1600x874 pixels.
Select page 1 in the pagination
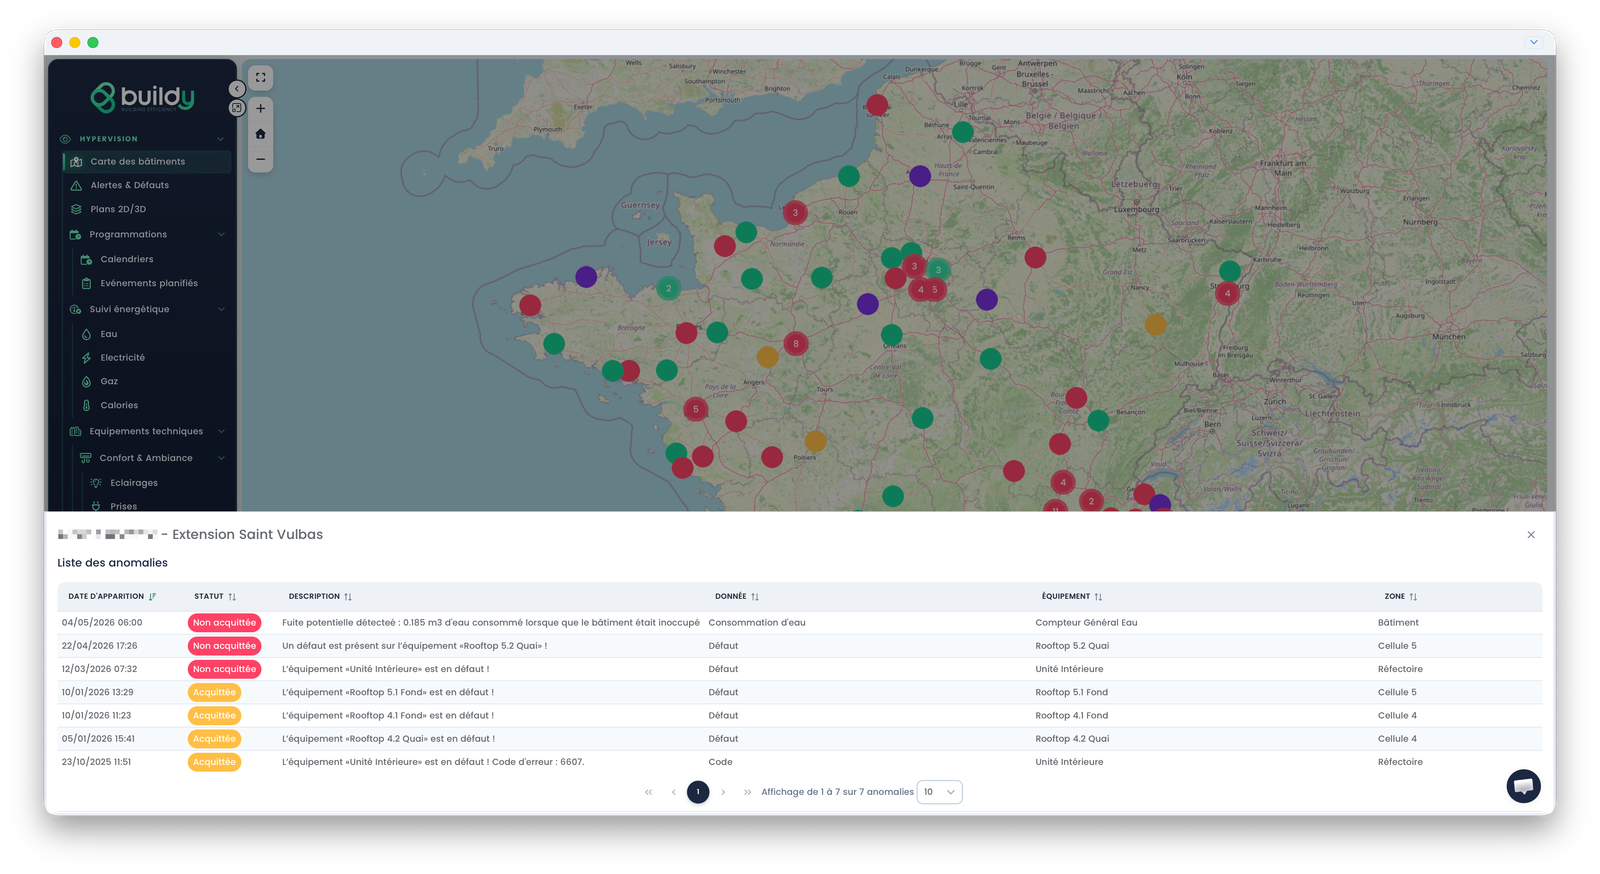tap(698, 792)
